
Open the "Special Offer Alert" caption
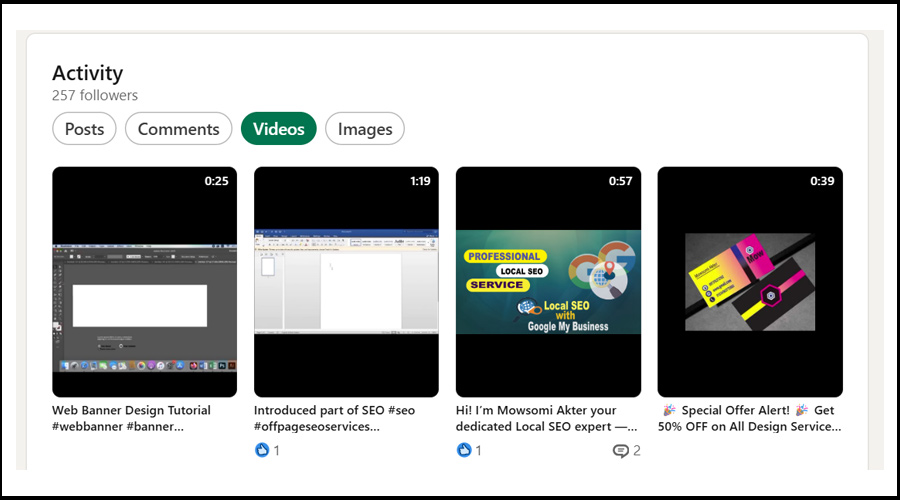[749, 418]
